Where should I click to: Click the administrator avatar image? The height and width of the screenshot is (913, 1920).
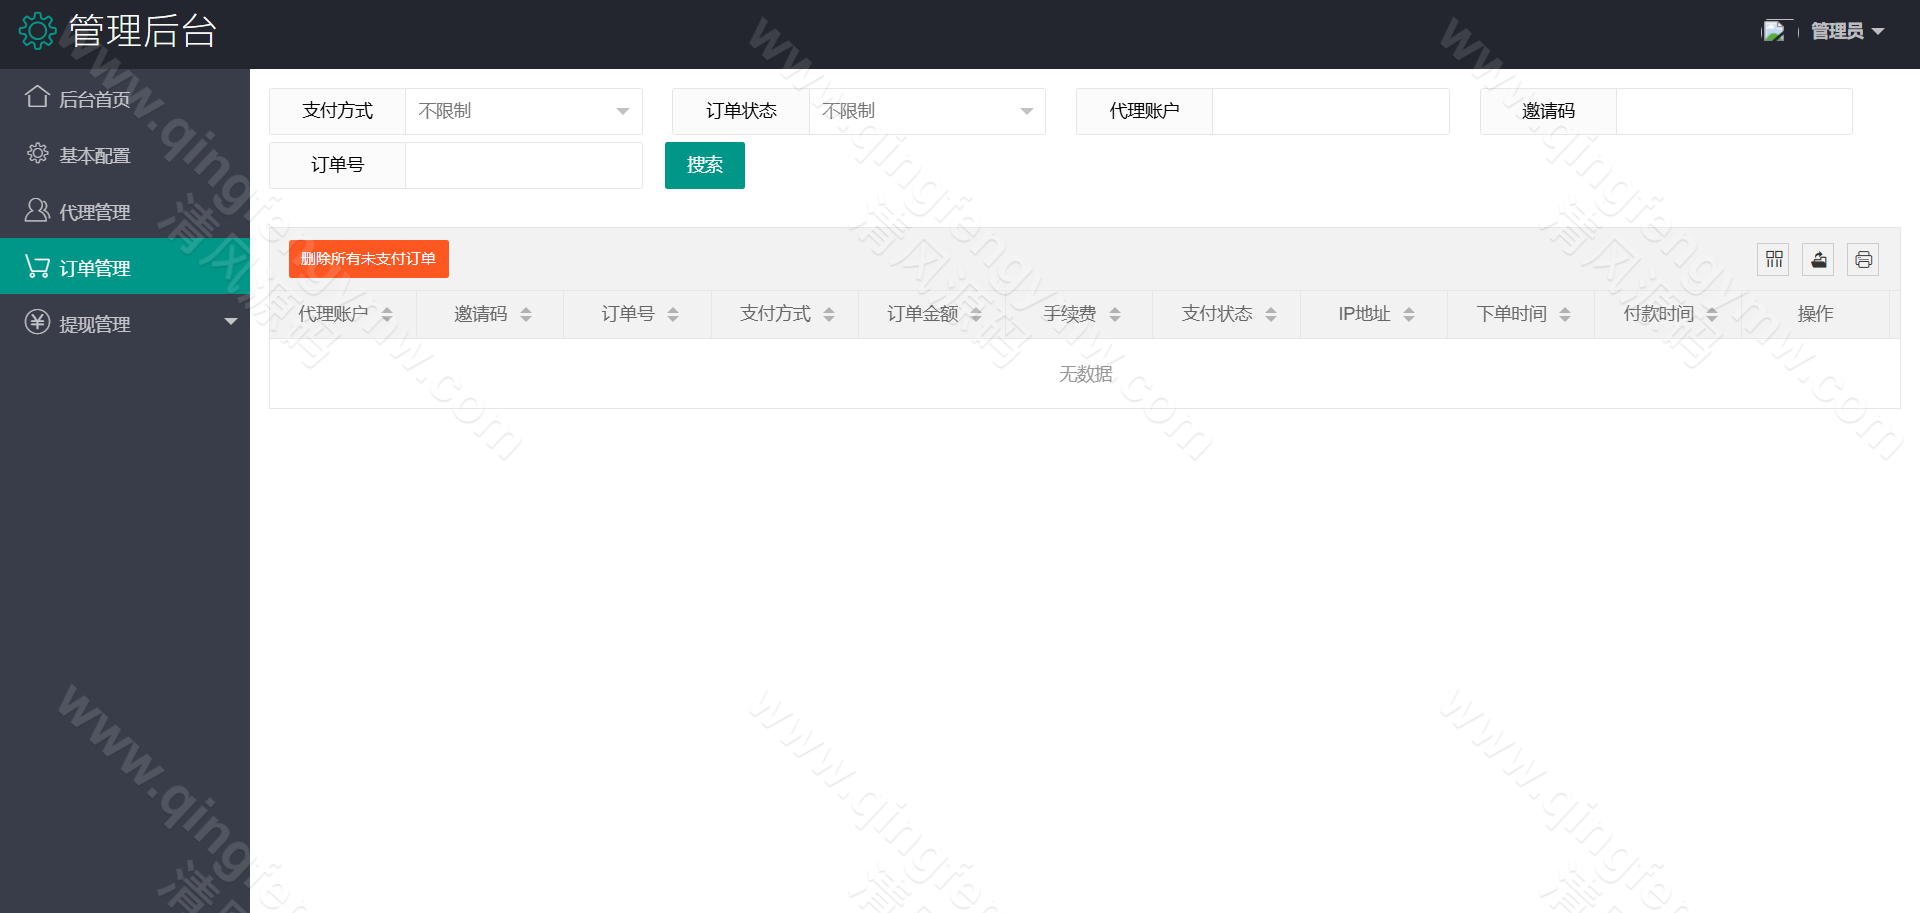[1775, 30]
